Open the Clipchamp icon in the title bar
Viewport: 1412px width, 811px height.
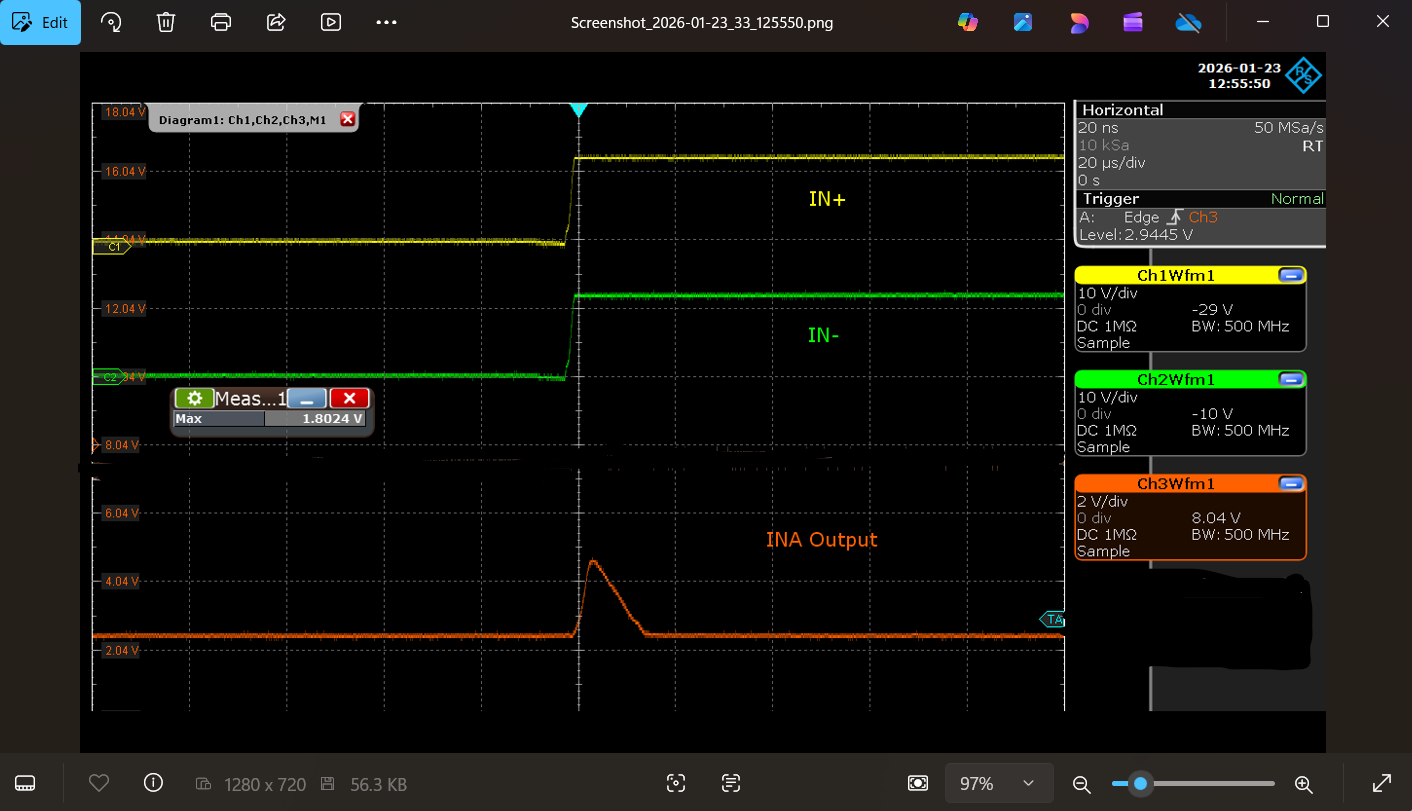[1133, 22]
